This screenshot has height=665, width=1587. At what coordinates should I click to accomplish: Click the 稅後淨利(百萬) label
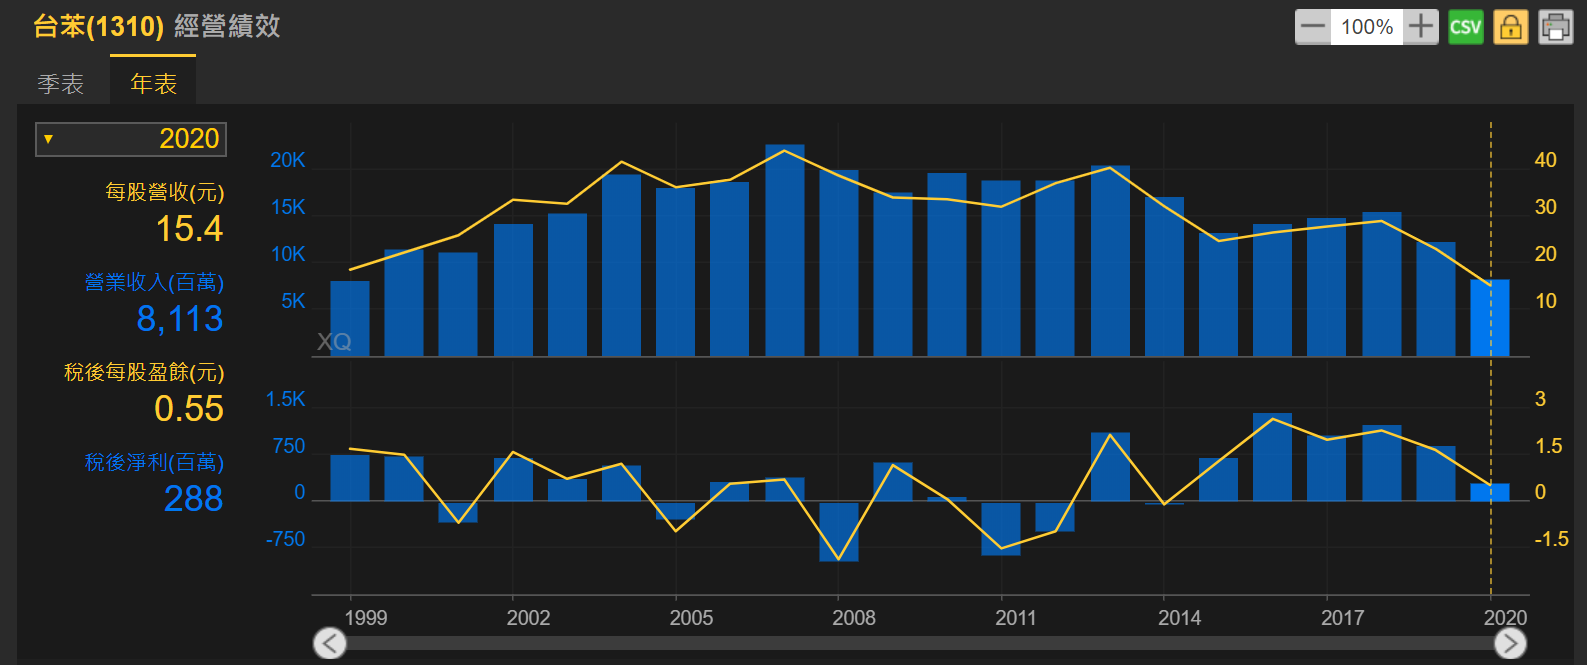[x=154, y=462]
